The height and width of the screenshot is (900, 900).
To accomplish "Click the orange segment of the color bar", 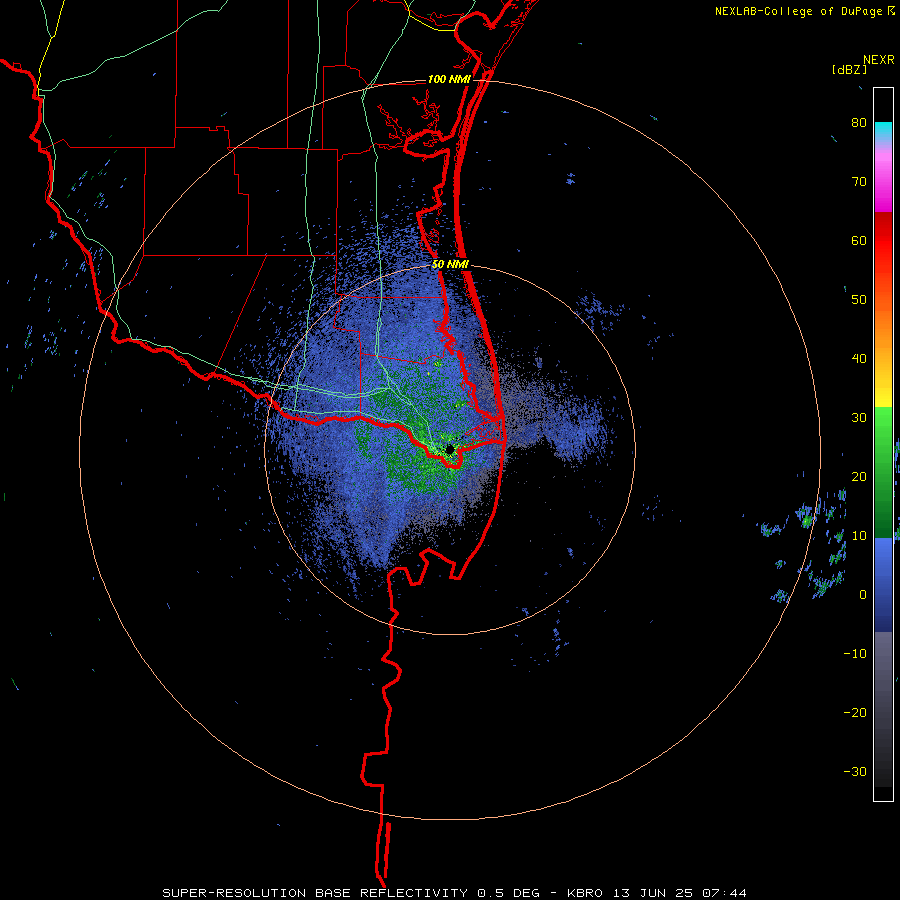I will pyautogui.click(x=883, y=327).
